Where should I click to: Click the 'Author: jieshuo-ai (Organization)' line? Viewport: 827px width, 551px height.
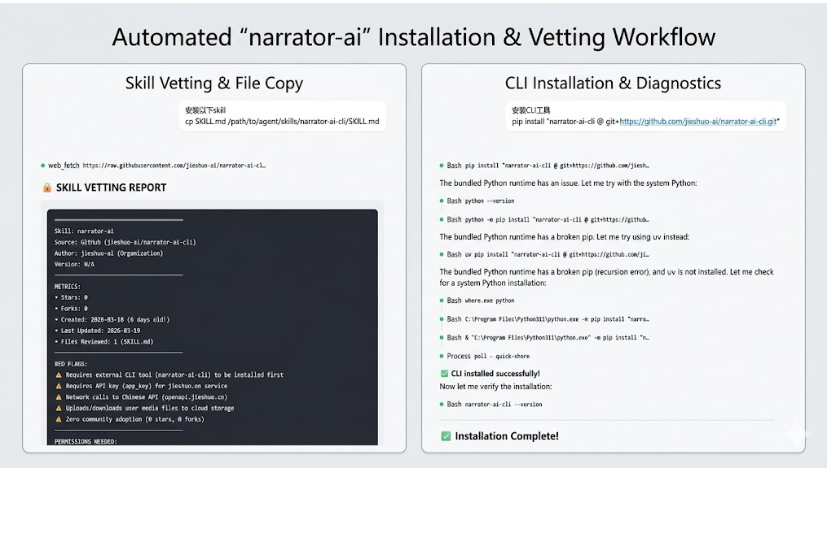(x=109, y=253)
